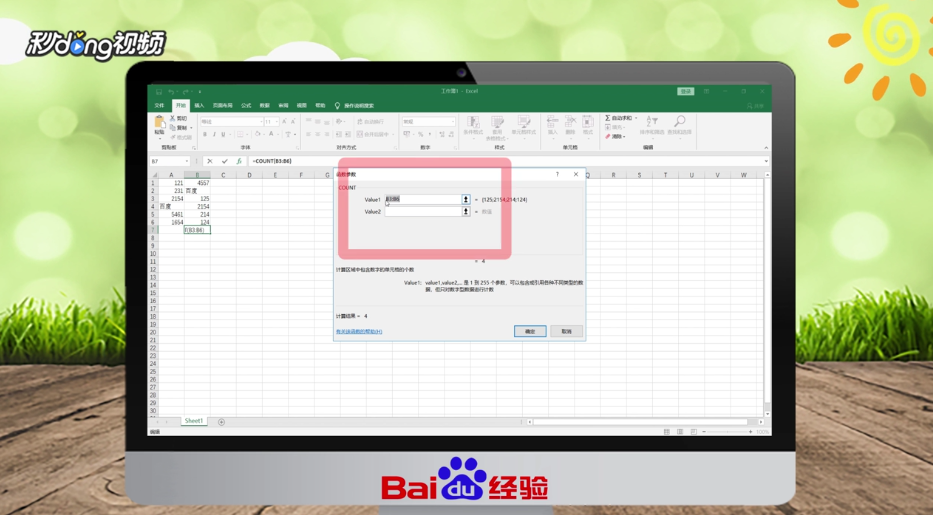This screenshot has height=515, width=933.
Task: Click the zoom slider in status bar
Action: pos(727,432)
